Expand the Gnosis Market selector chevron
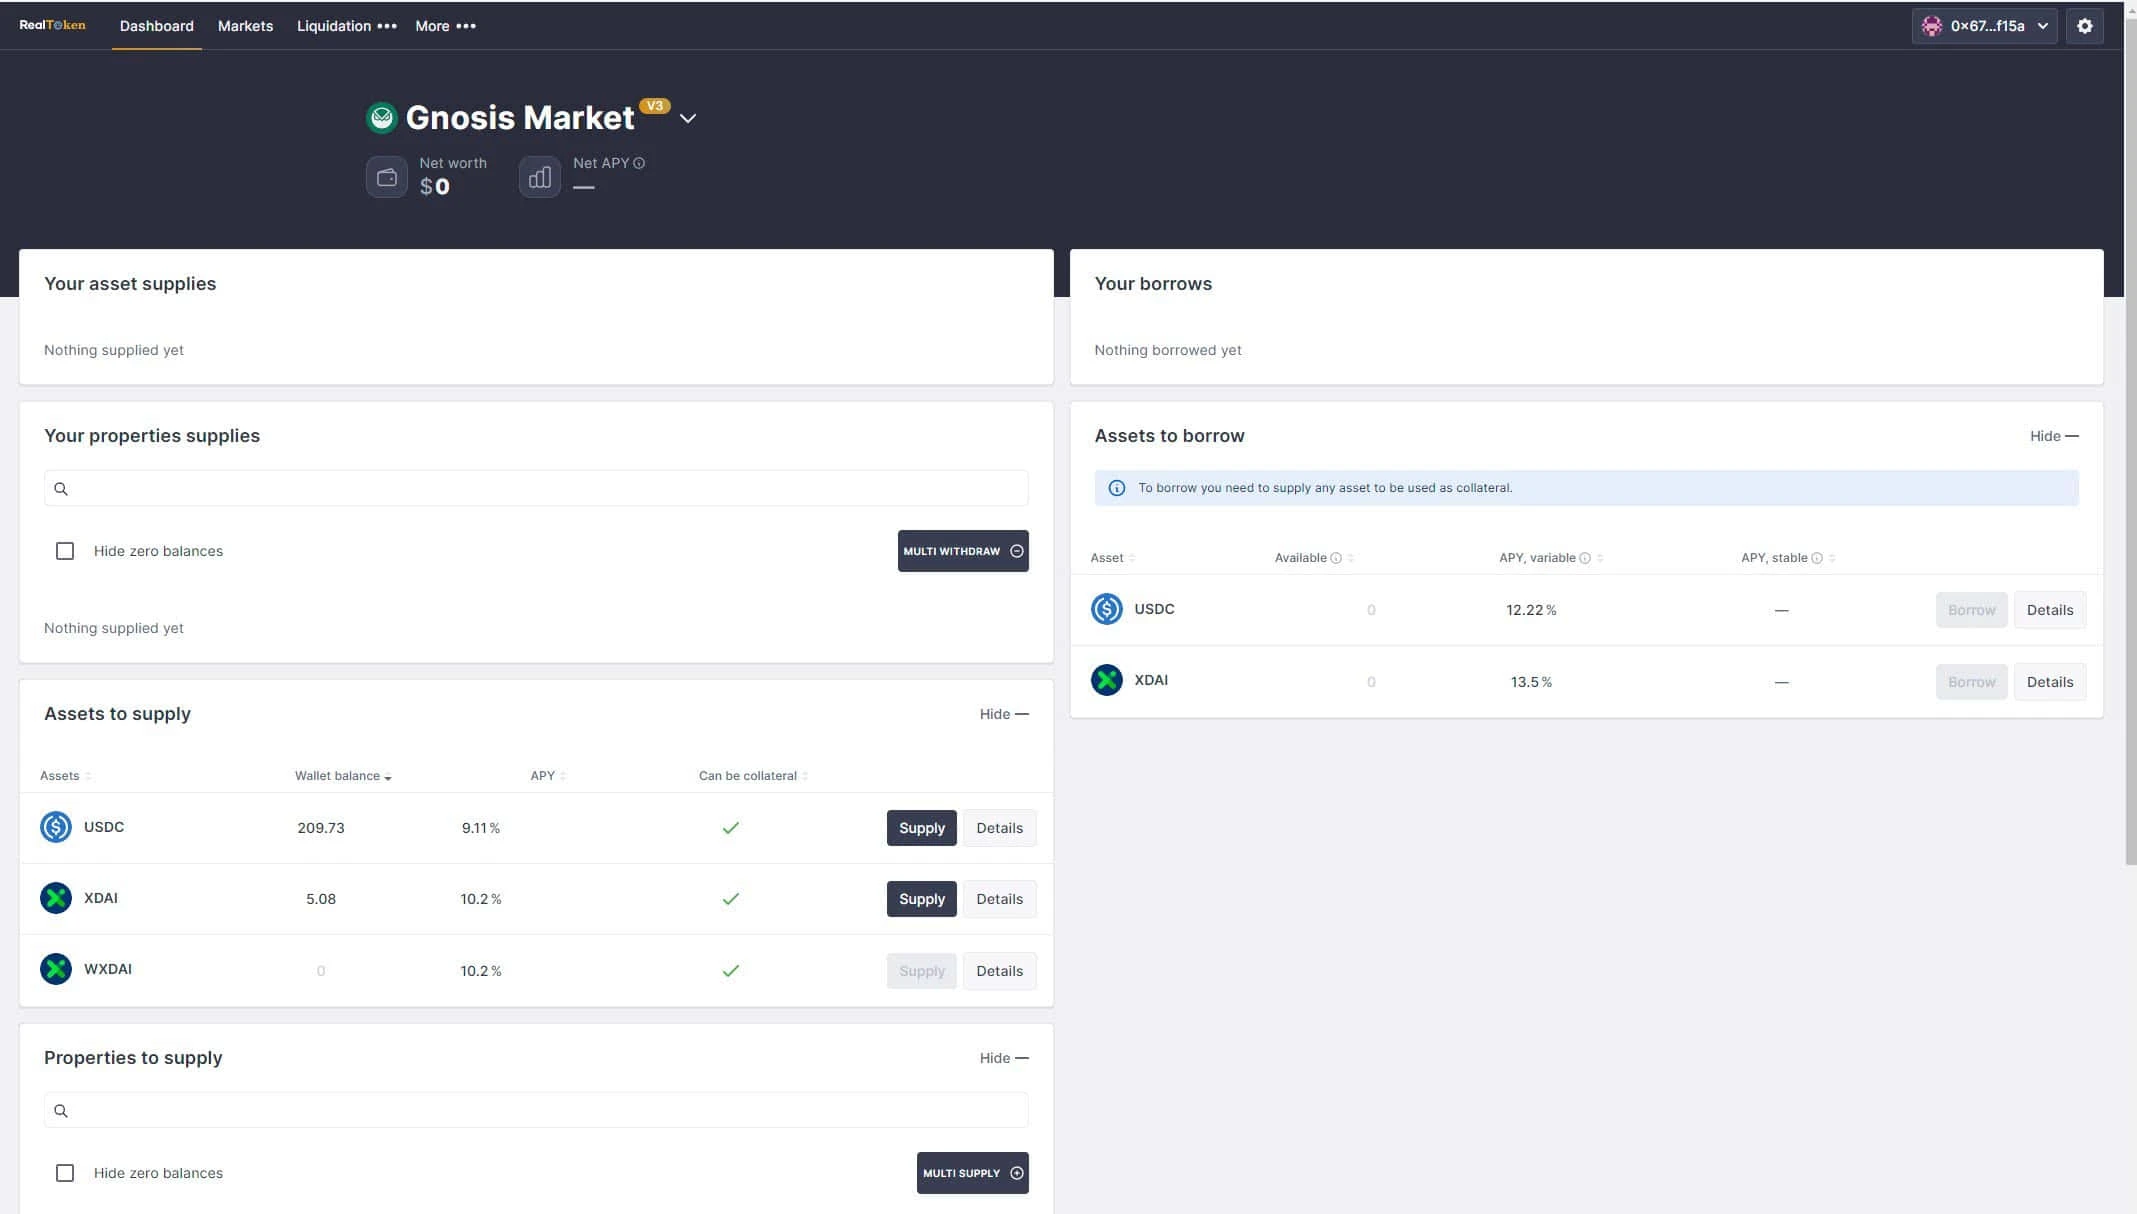The height and width of the screenshot is (1214, 2137). [x=688, y=118]
